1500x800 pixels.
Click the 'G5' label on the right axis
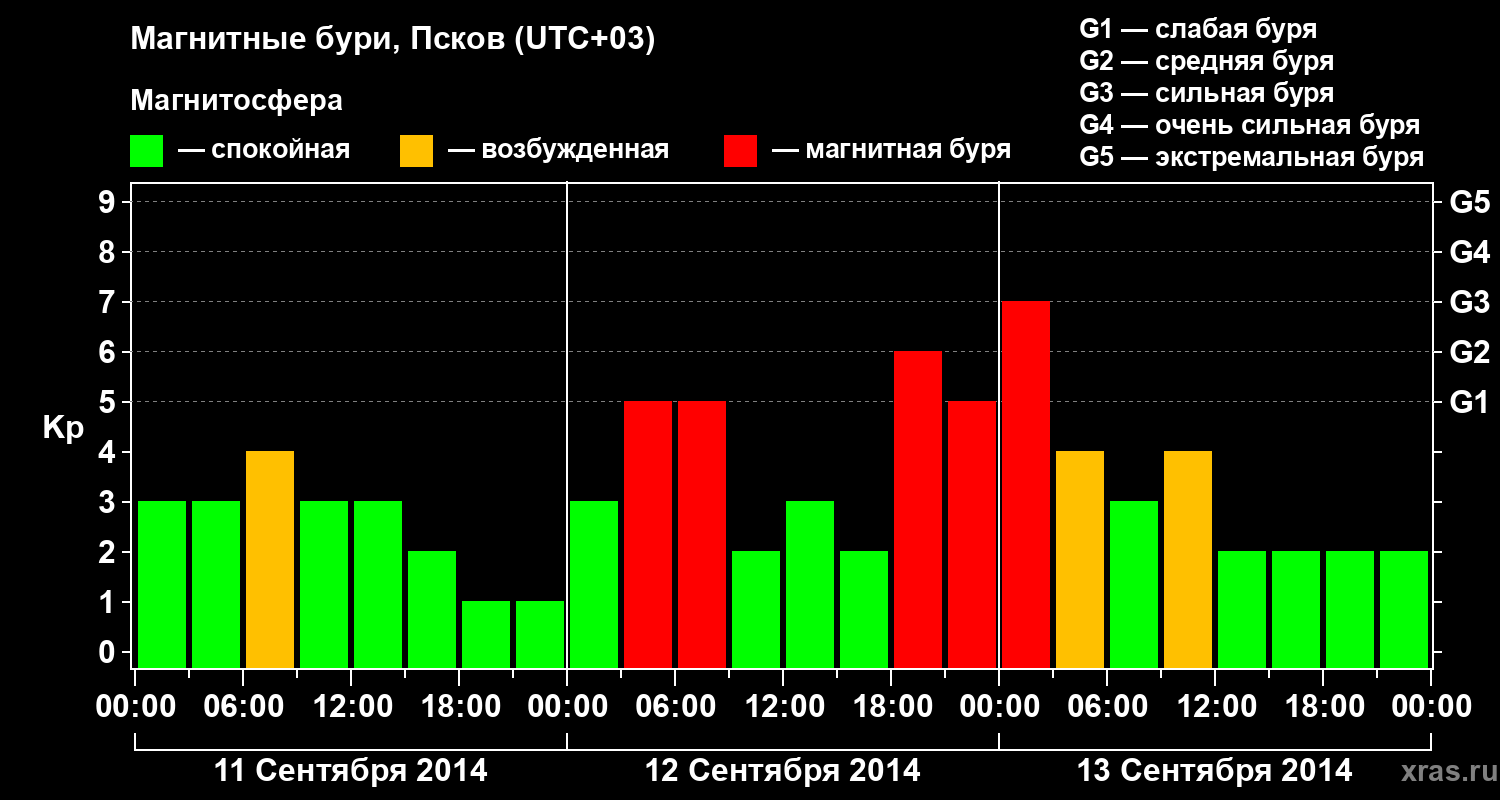(x=1469, y=202)
